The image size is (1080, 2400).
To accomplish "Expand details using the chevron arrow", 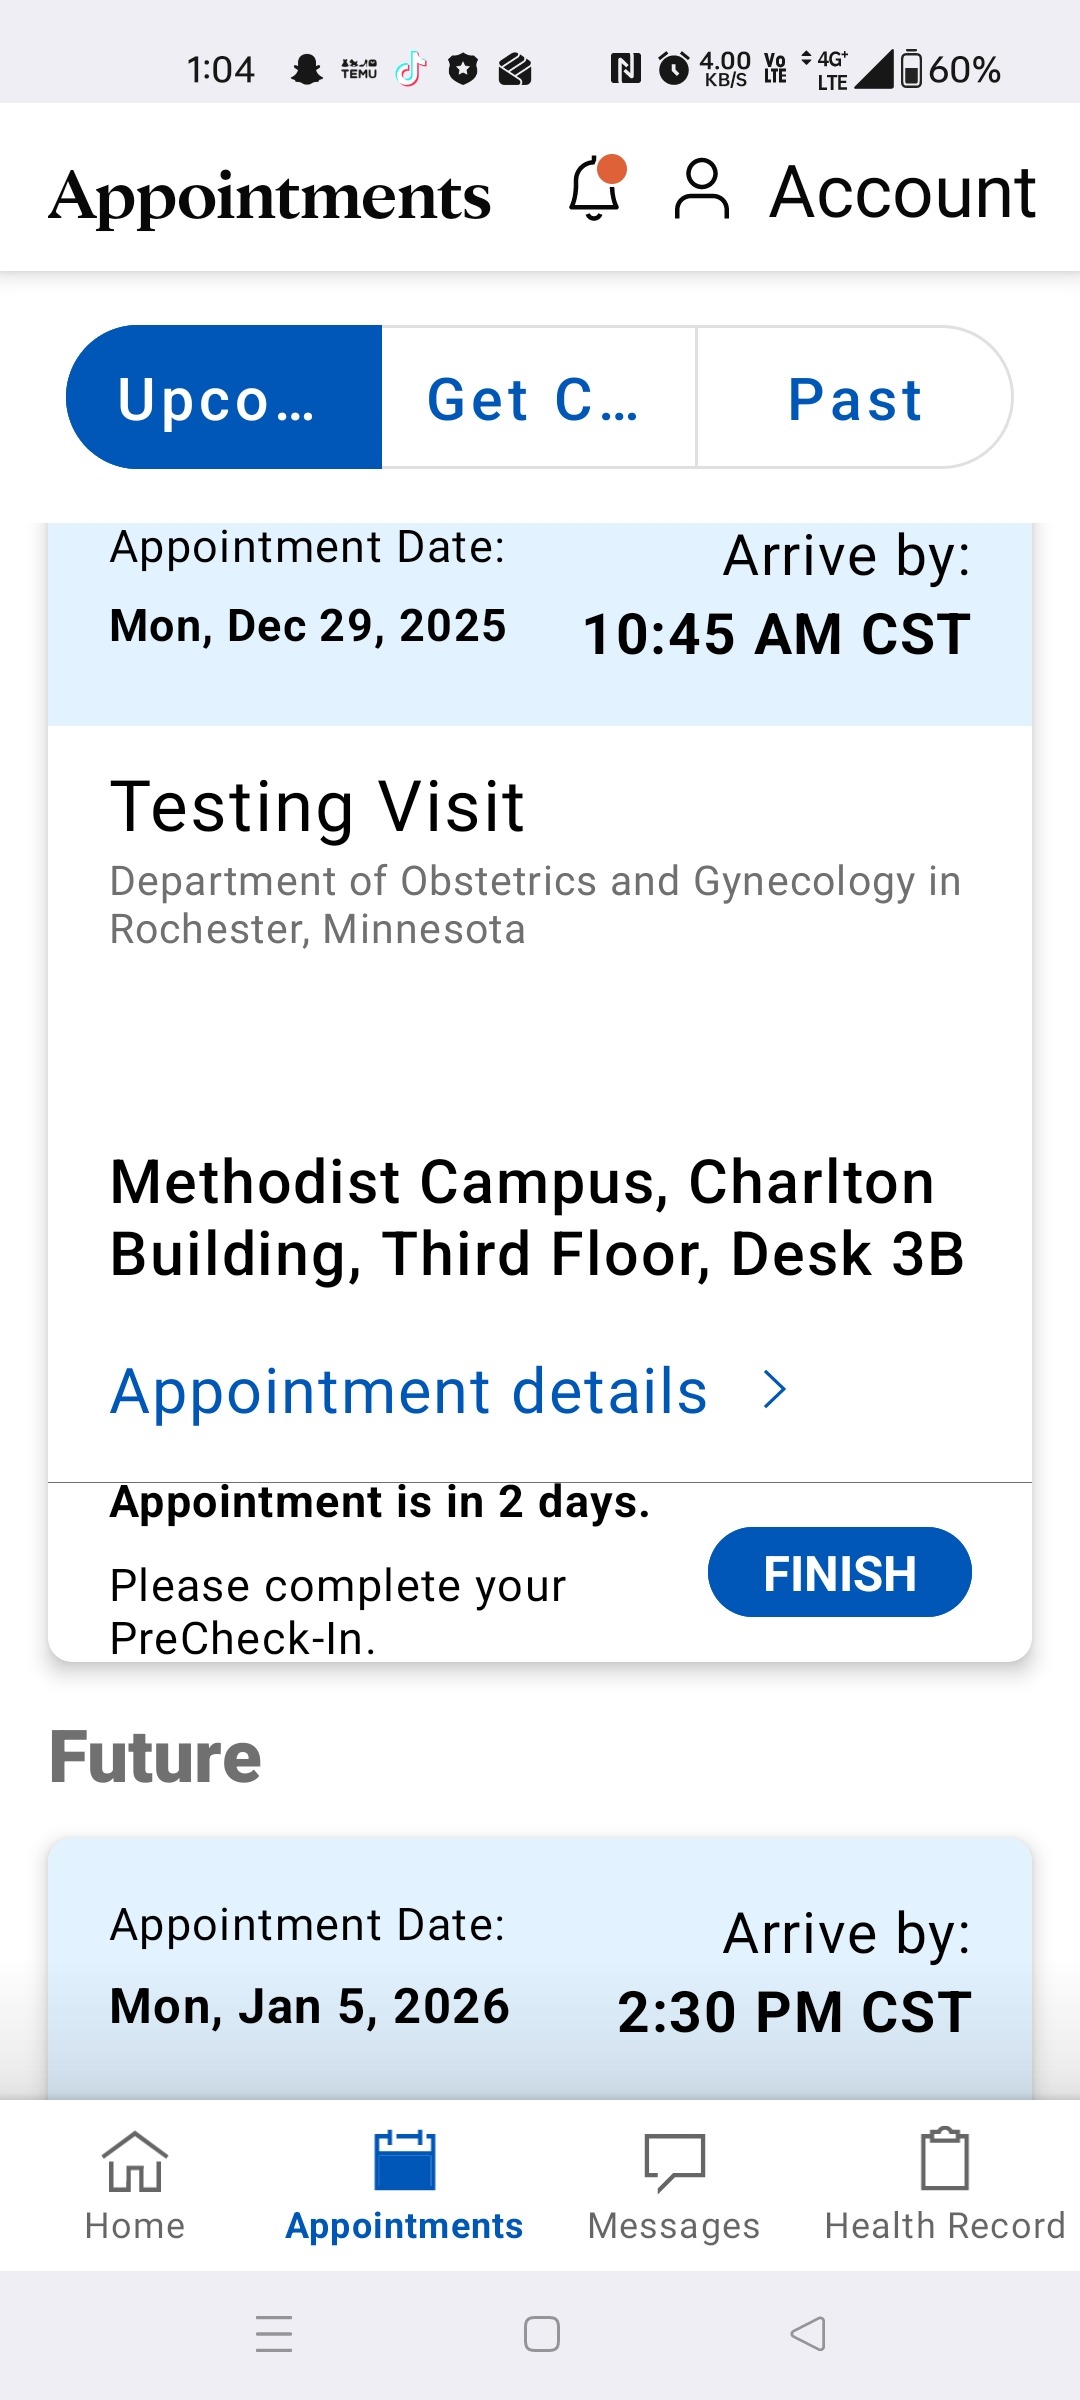I will tap(775, 1390).
